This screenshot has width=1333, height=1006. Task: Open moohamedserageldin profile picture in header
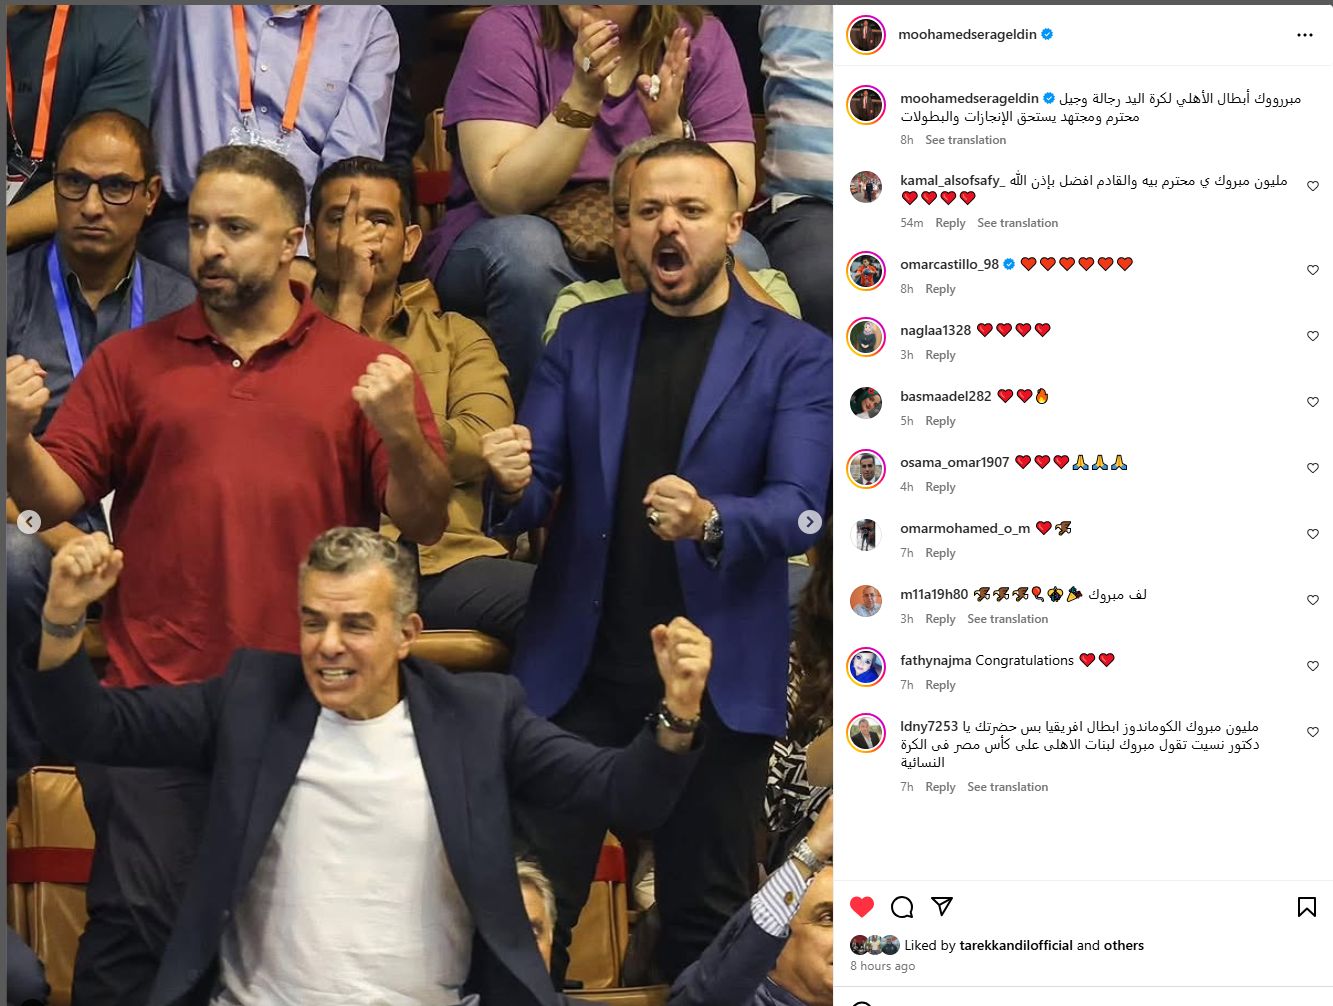coord(866,35)
